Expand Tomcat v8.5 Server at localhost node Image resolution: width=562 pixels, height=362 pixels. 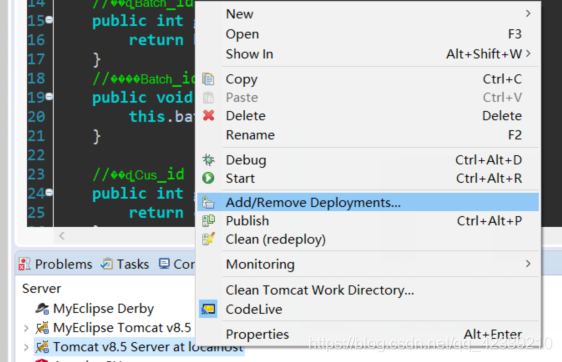point(26,347)
